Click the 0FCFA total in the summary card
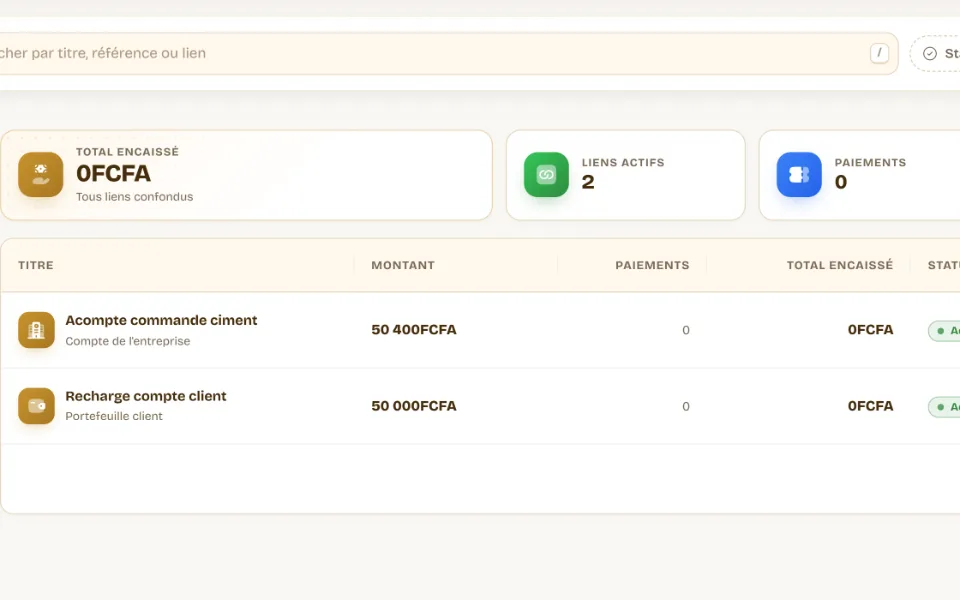 coord(113,174)
